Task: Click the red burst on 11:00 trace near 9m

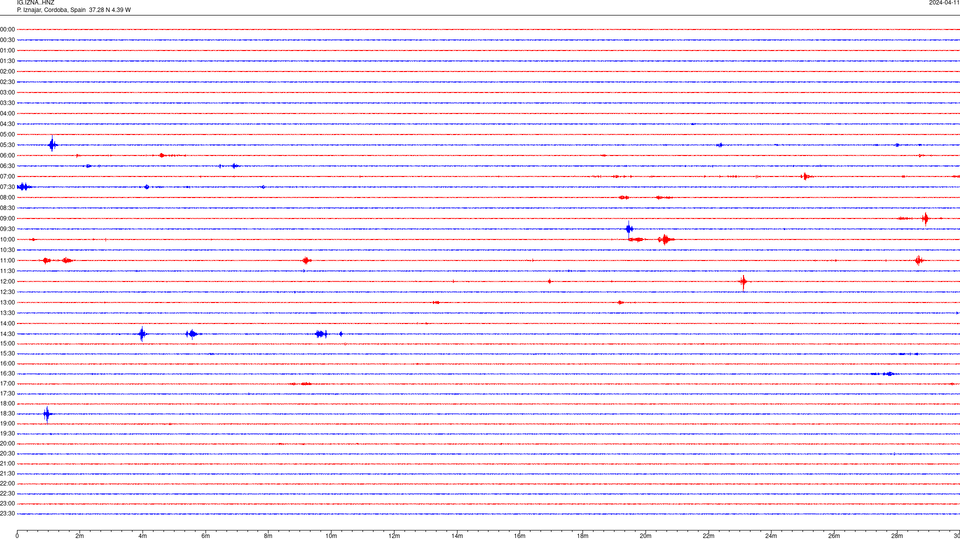Action: [306, 261]
